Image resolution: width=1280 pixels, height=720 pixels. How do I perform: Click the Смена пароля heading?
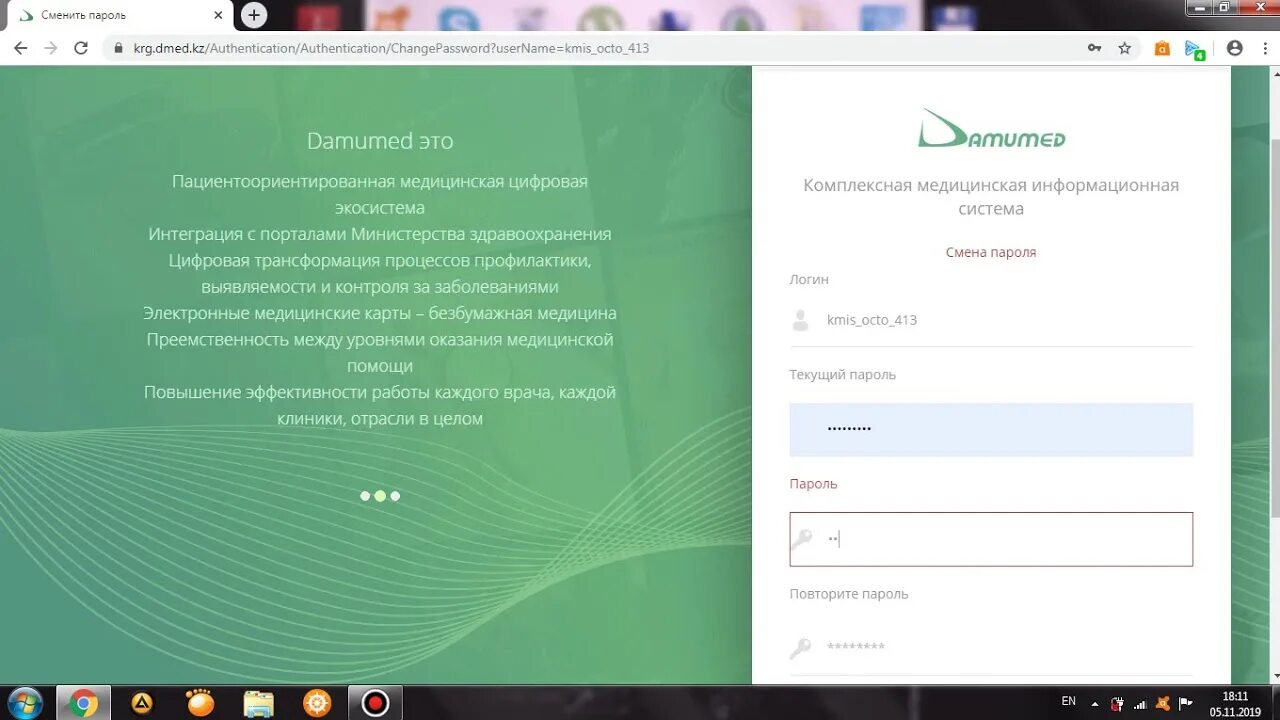[991, 252]
